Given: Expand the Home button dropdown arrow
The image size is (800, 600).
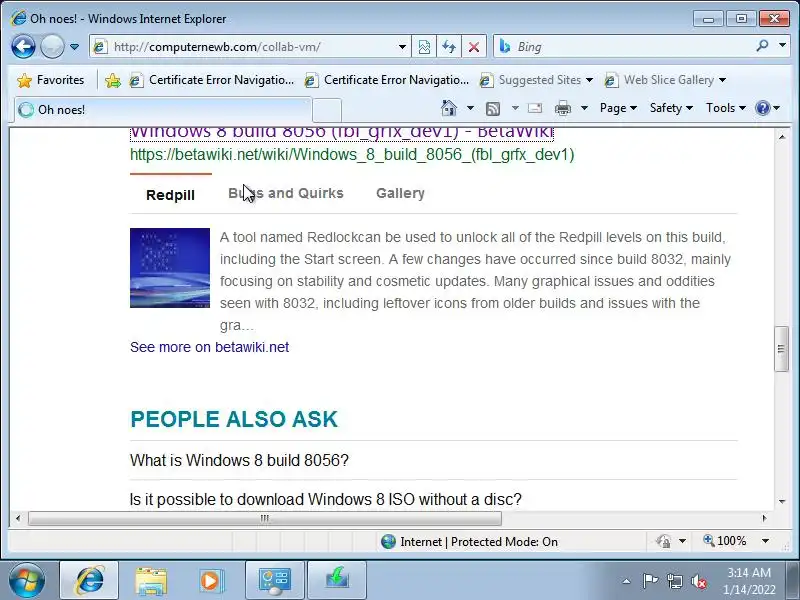Looking at the screenshot, I should click(470, 108).
